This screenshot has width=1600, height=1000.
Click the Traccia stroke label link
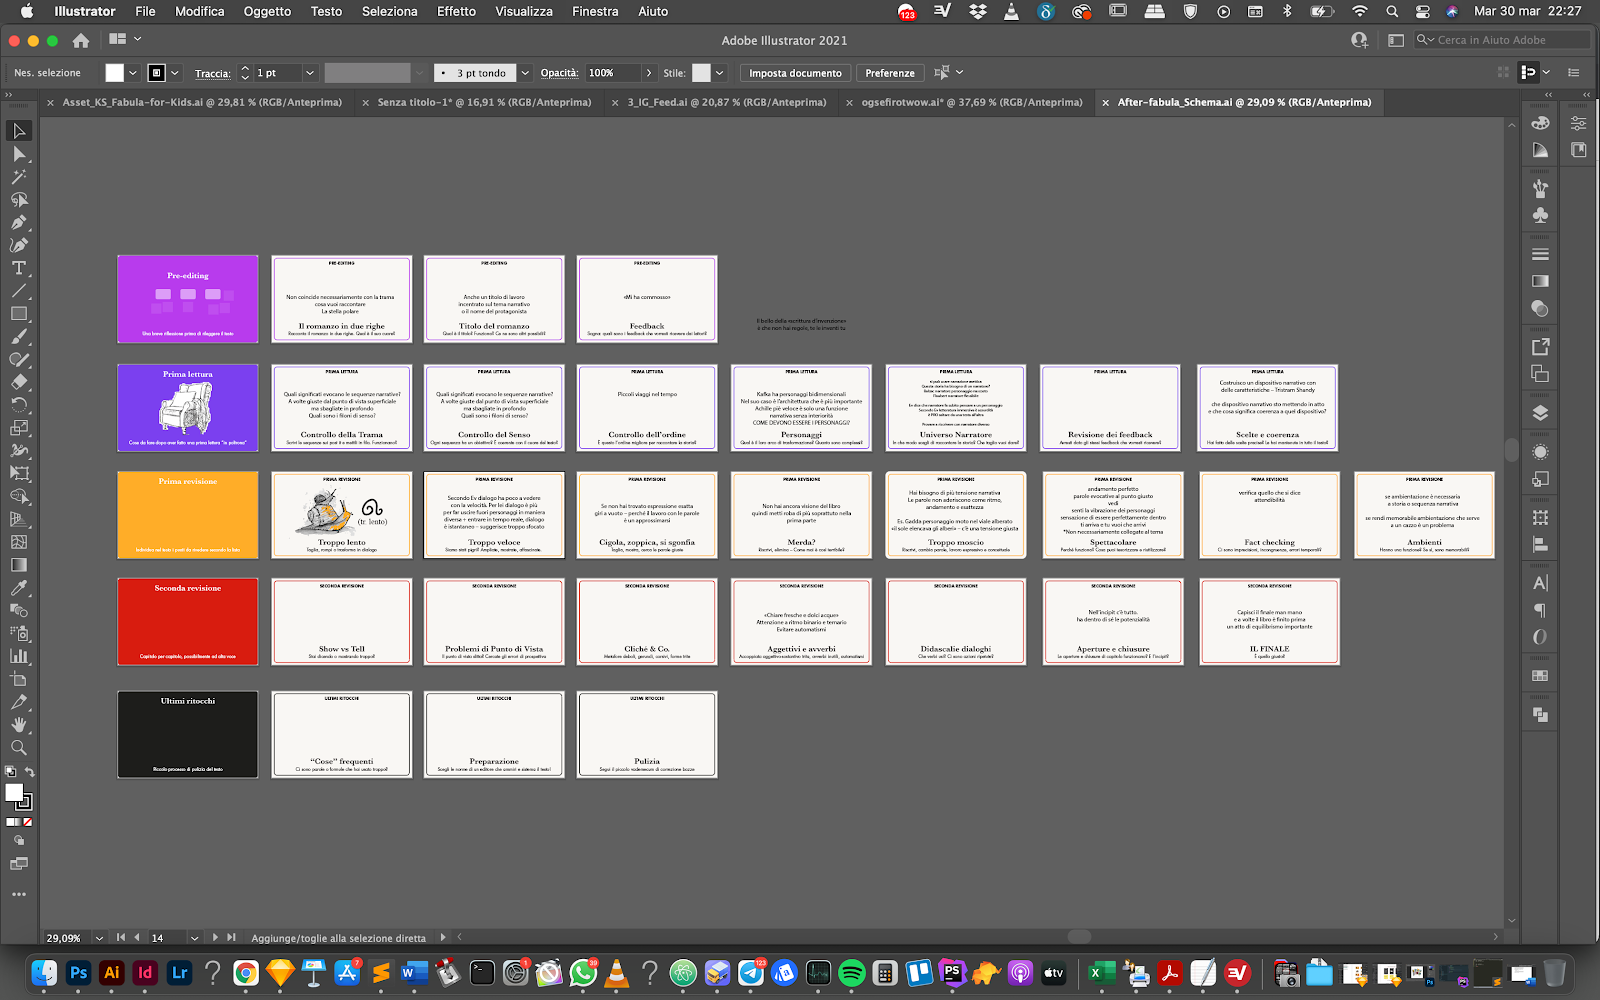pyautogui.click(x=212, y=73)
